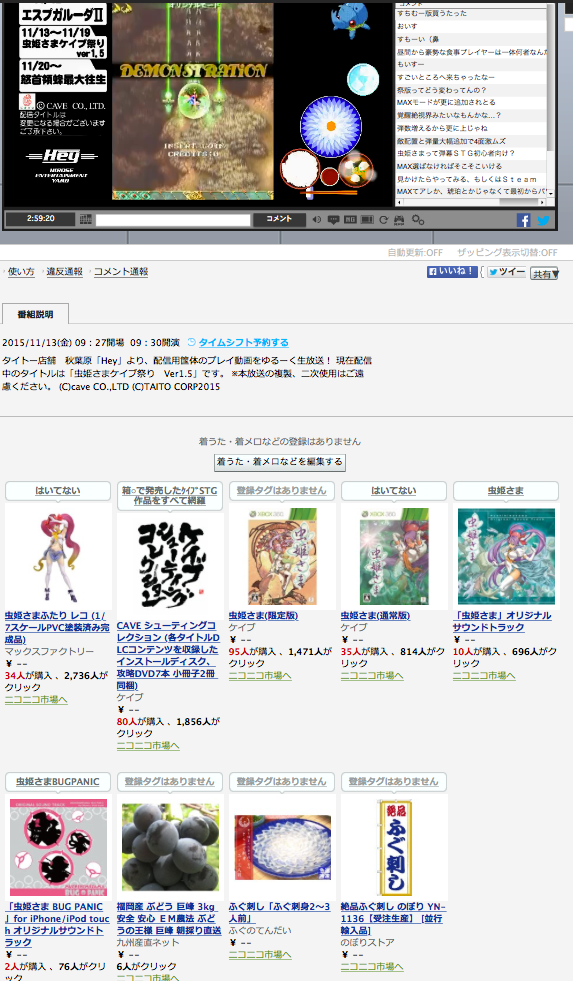Click the volume speaker icon in the player
The width and height of the screenshot is (573, 981).
(317, 220)
